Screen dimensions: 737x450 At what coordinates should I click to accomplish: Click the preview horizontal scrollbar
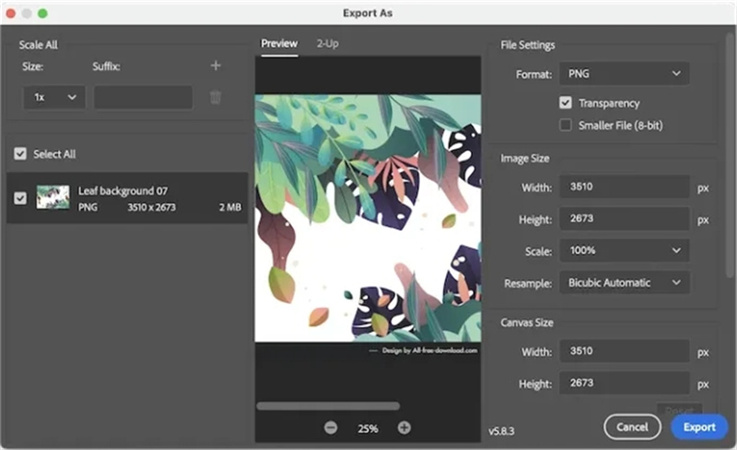point(328,406)
